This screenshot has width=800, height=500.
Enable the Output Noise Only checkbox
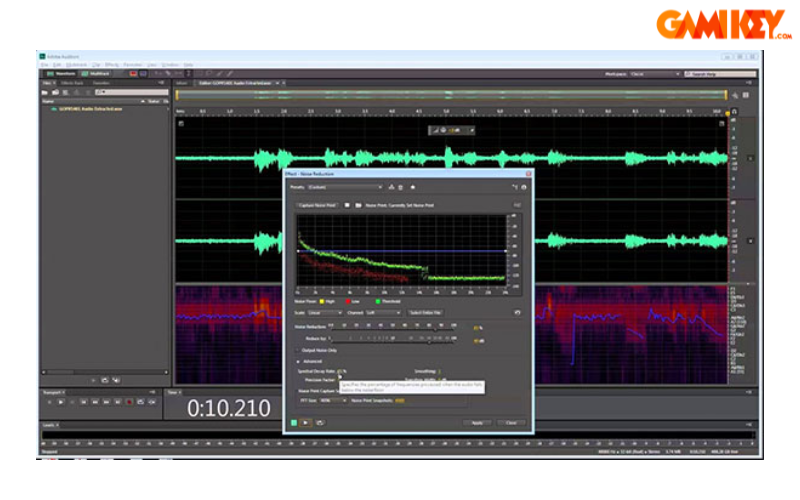[x=297, y=351]
